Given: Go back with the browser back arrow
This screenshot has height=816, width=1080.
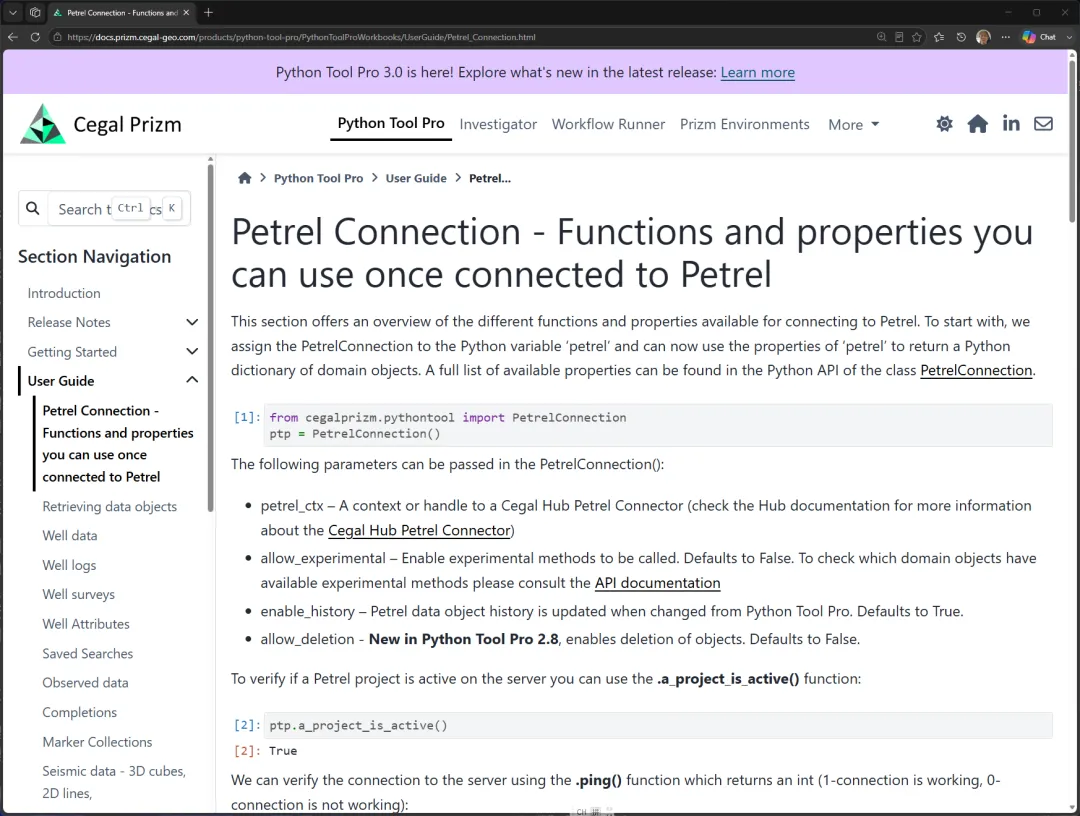Looking at the screenshot, I should (12, 37).
